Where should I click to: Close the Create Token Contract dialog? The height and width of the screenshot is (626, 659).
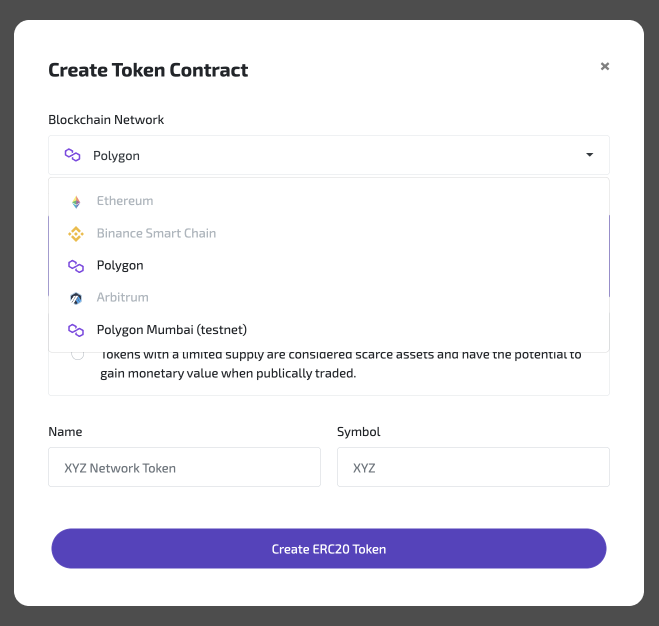[x=604, y=67]
